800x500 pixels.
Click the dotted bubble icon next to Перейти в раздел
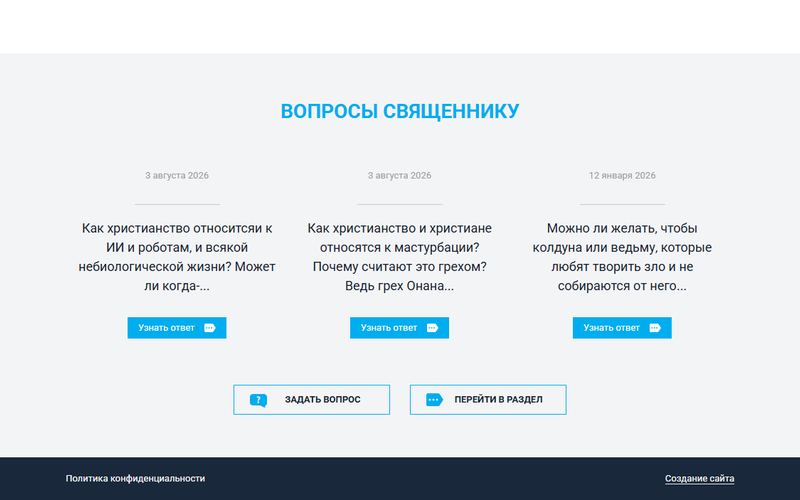point(434,400)
